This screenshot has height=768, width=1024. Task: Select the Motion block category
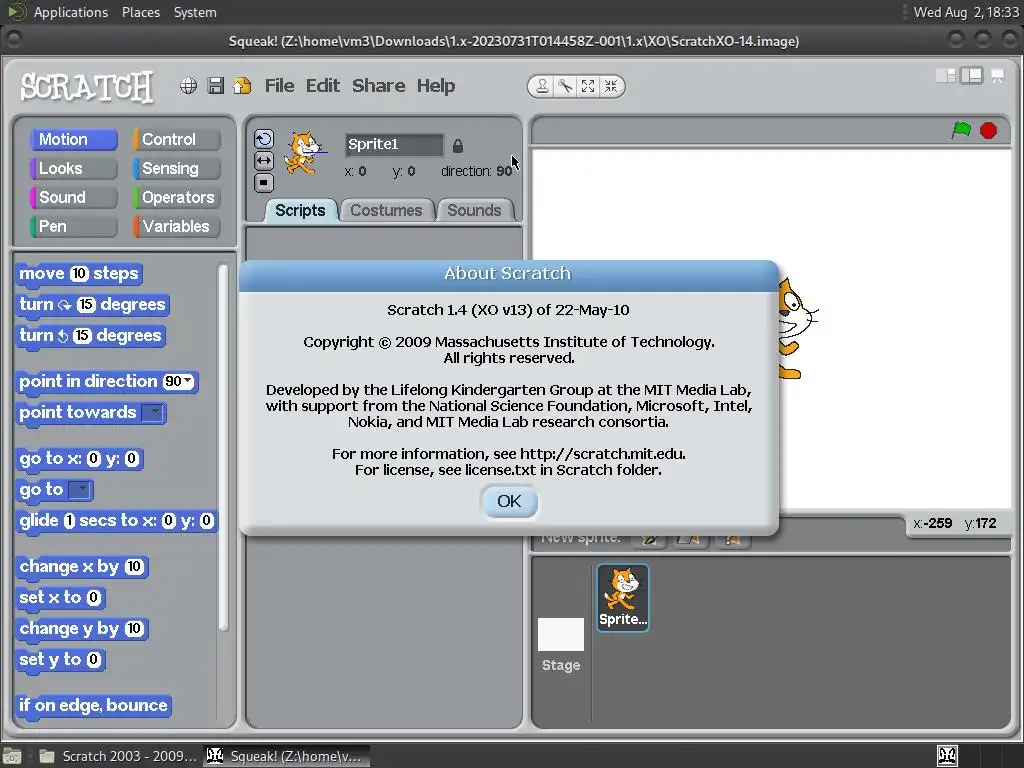pos(74,139)
